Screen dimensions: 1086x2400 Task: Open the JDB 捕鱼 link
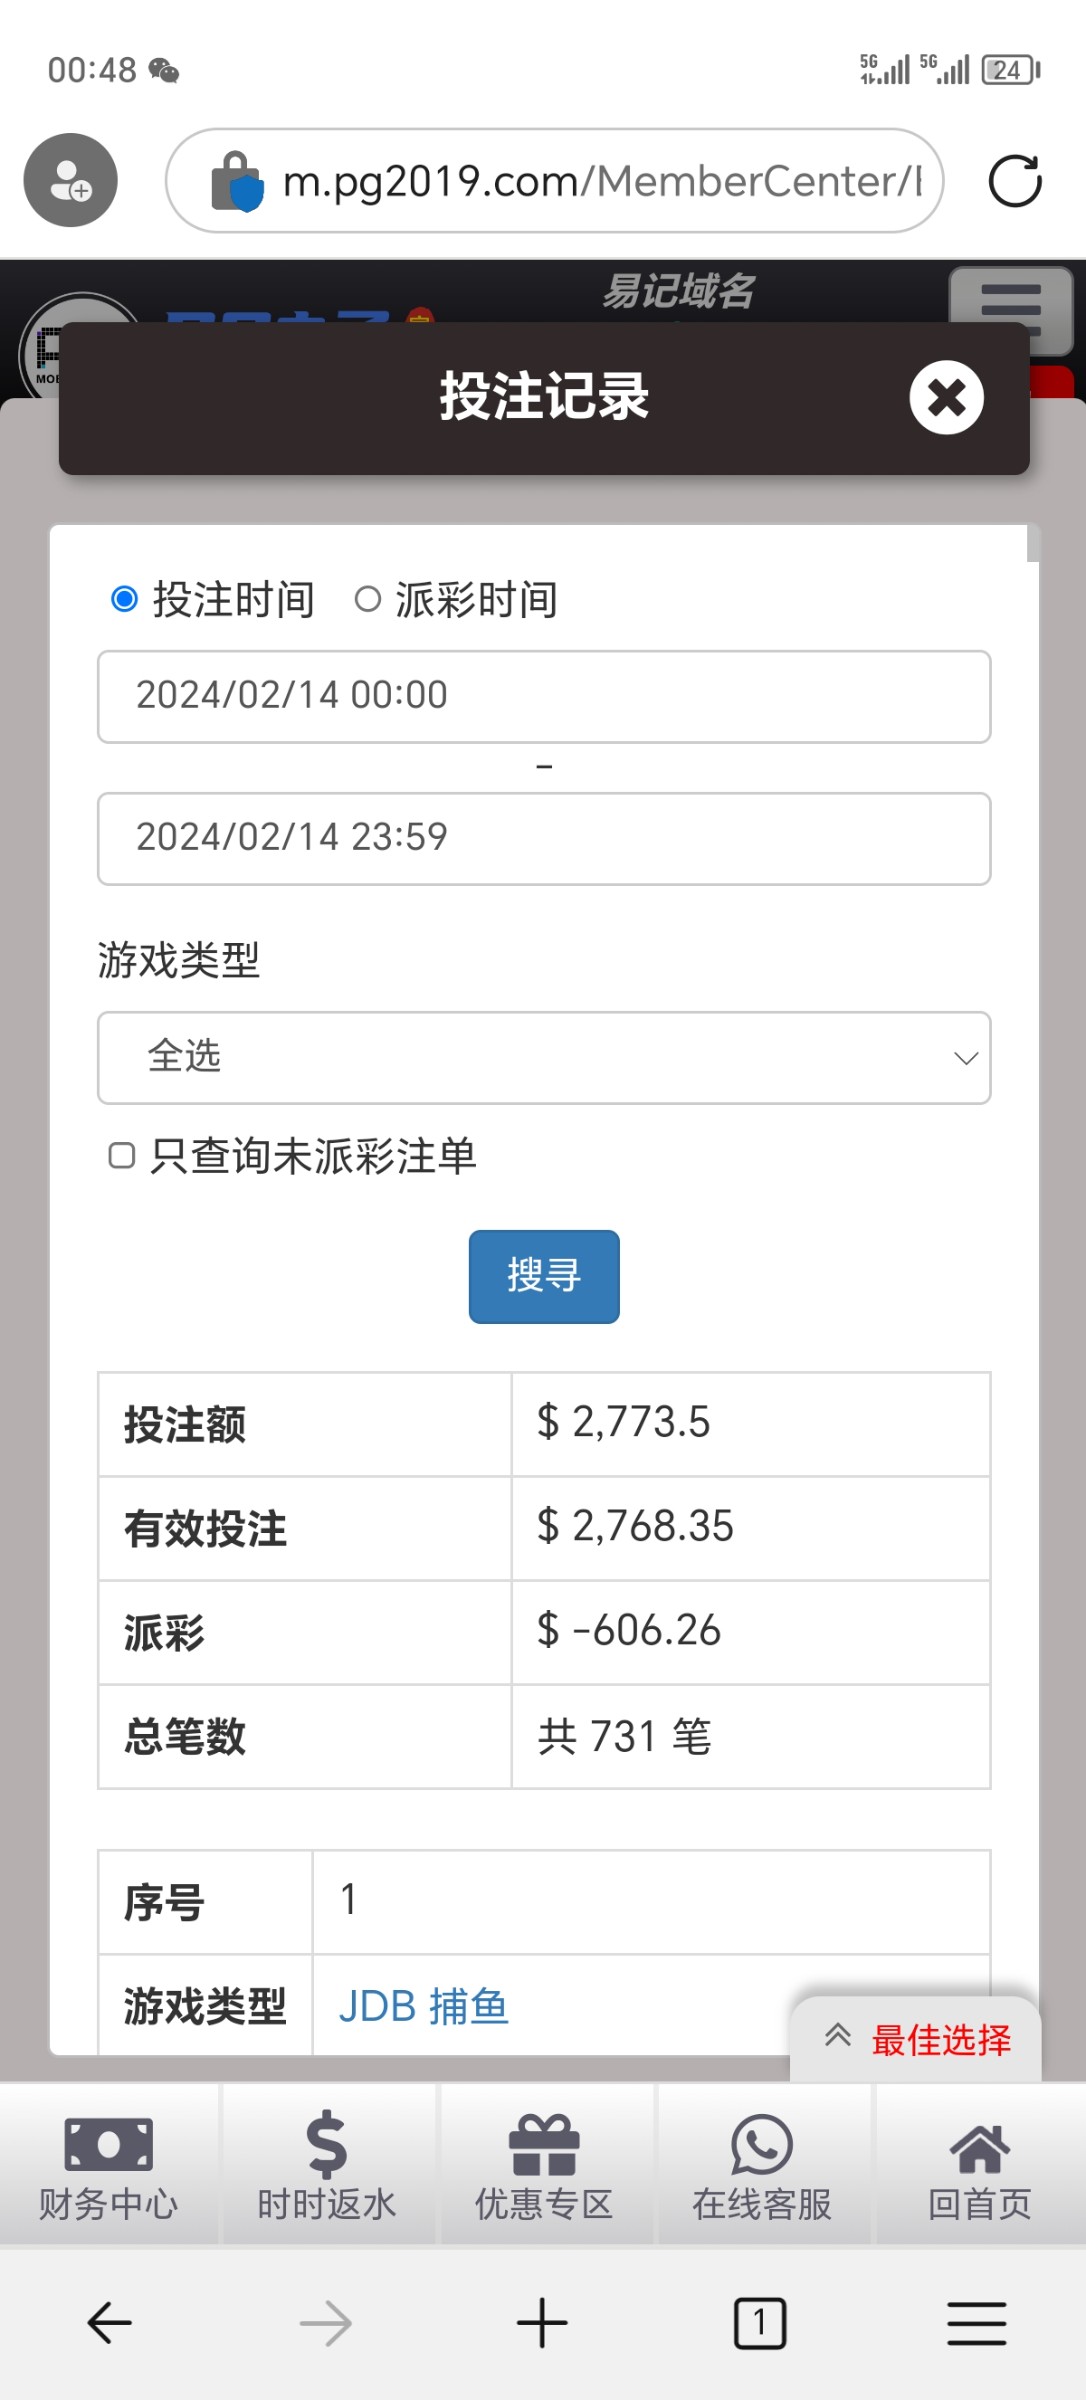(424, 2006)
